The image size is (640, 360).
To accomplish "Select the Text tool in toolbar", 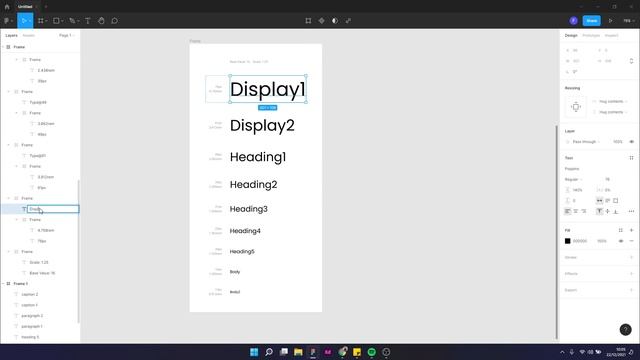I will 88,21.
